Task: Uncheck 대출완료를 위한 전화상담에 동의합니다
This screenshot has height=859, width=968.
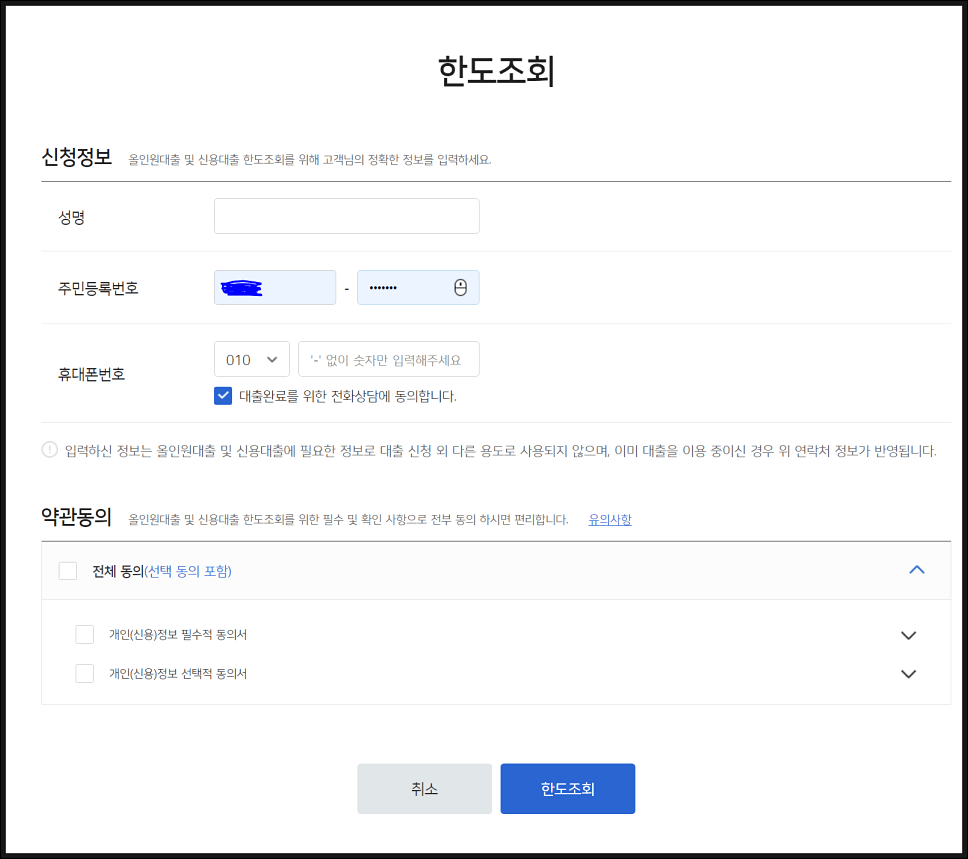Action: point(223,395)
